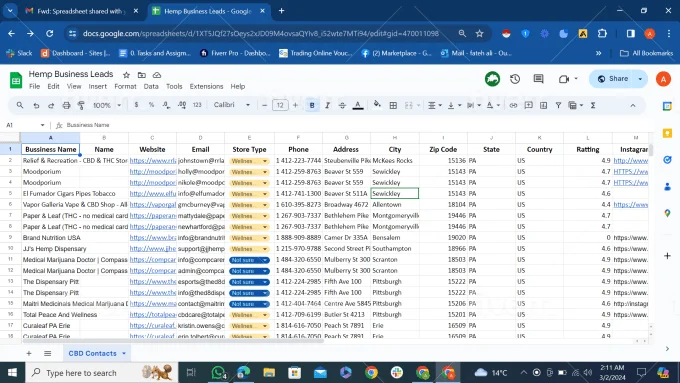Open the Total Peace And Wellness website link
This screenshot has width=680, height=383.
pyautogui.click(x=153, y=314)
